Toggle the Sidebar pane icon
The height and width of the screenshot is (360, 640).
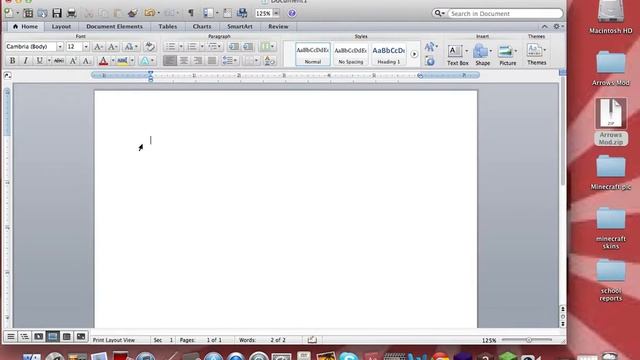[208, 13]
